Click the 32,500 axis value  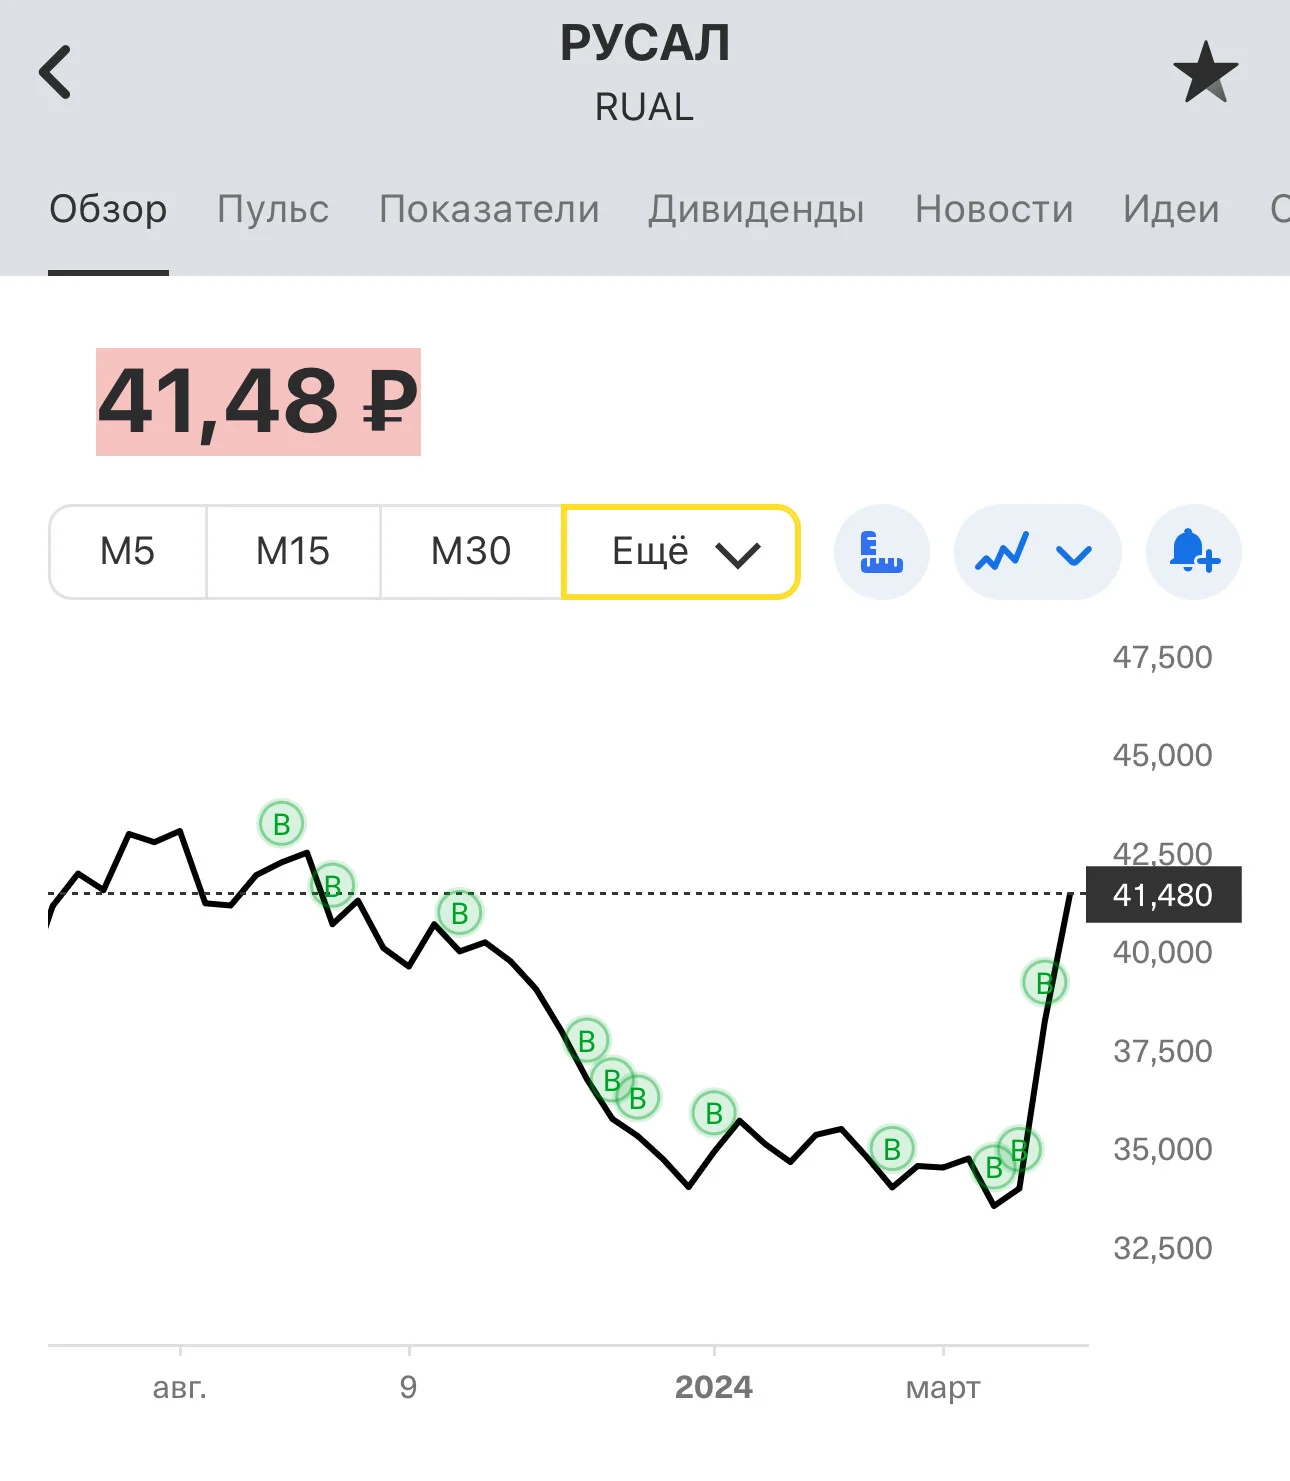(1162, 1248)
